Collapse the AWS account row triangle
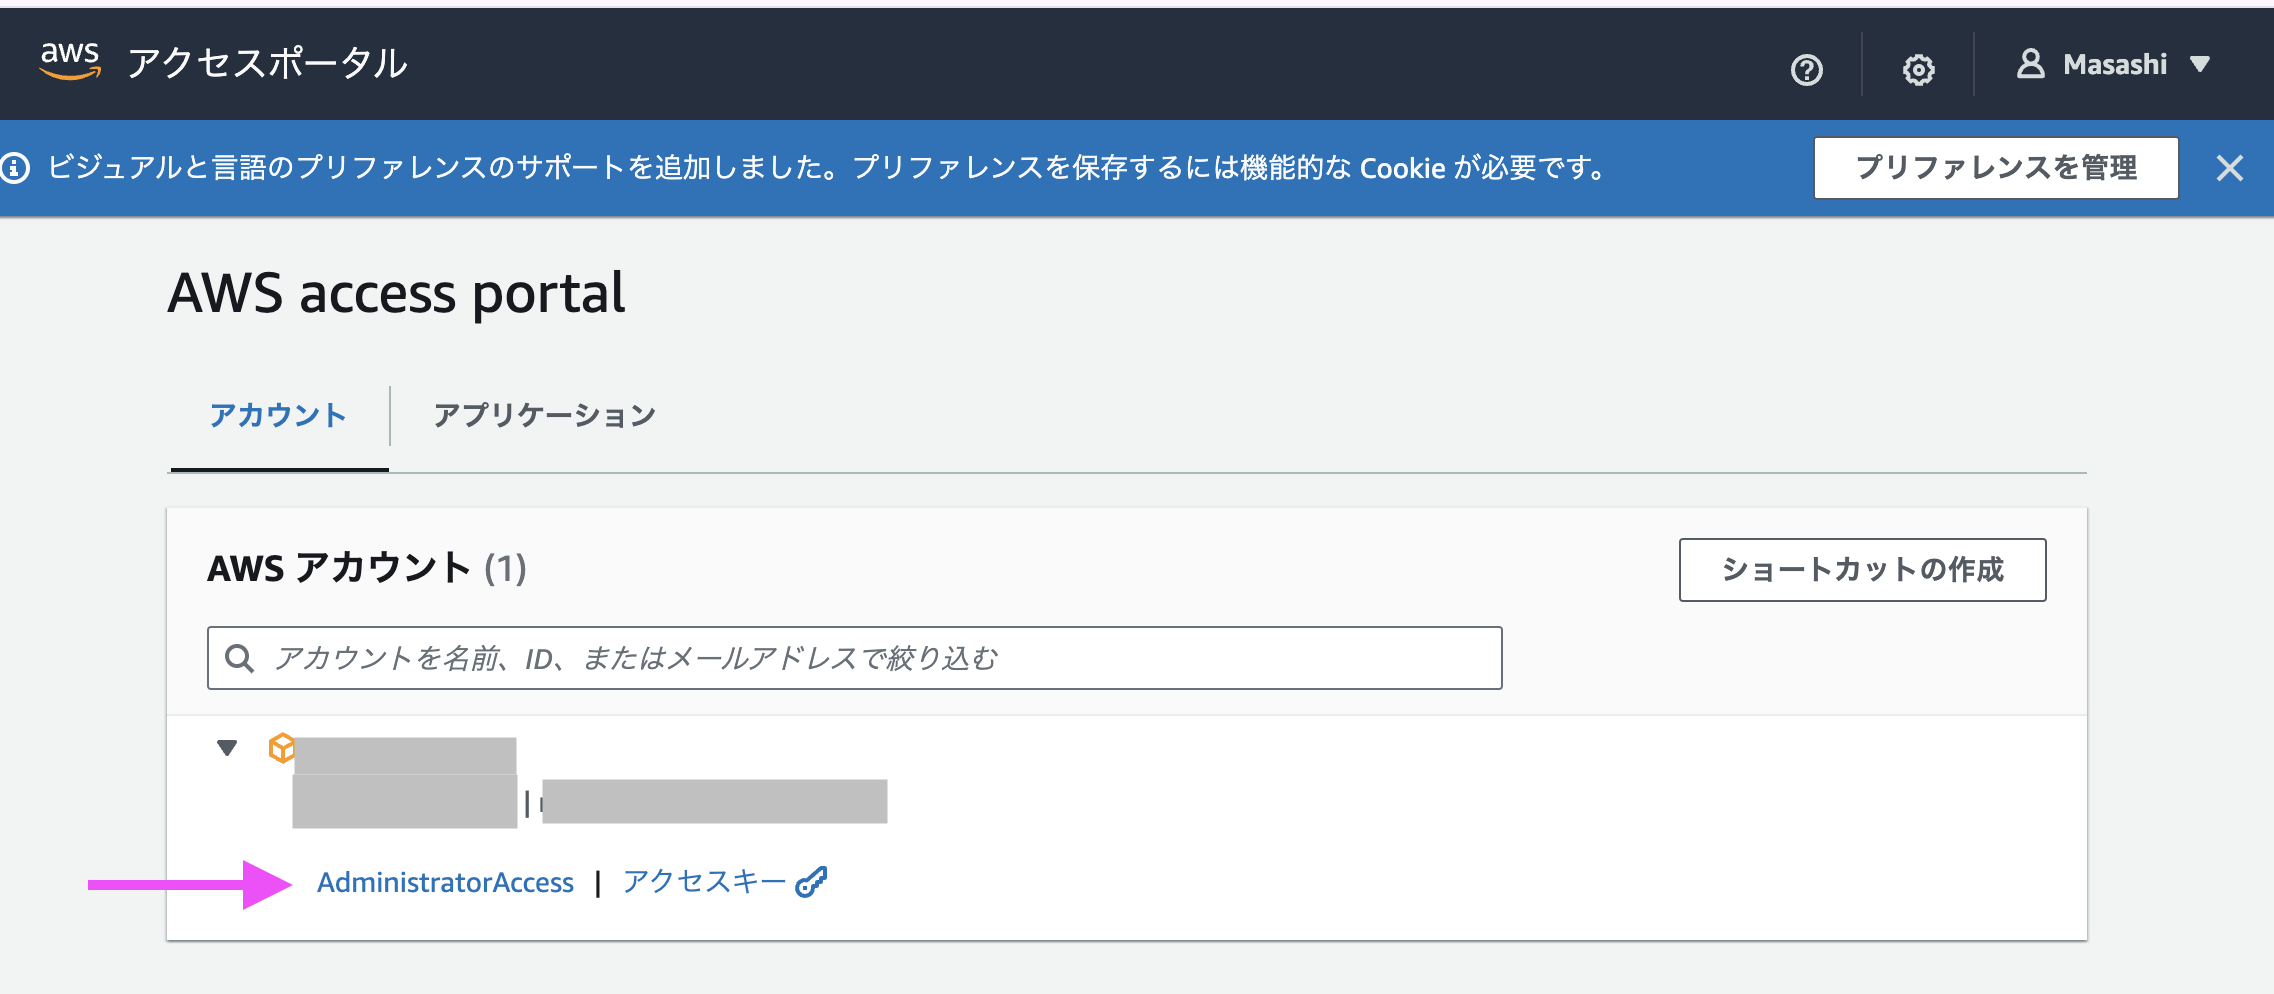 (x=227, y=748)
